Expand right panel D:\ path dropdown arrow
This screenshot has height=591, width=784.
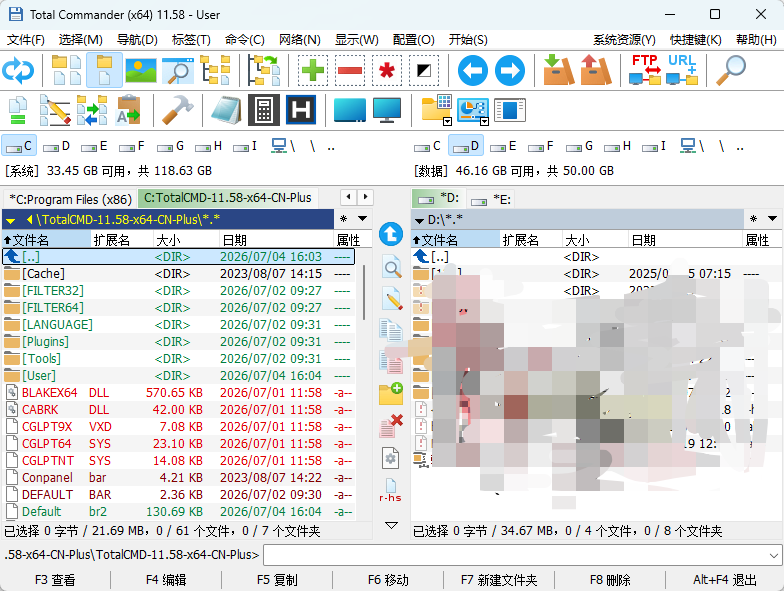point(420,220)
